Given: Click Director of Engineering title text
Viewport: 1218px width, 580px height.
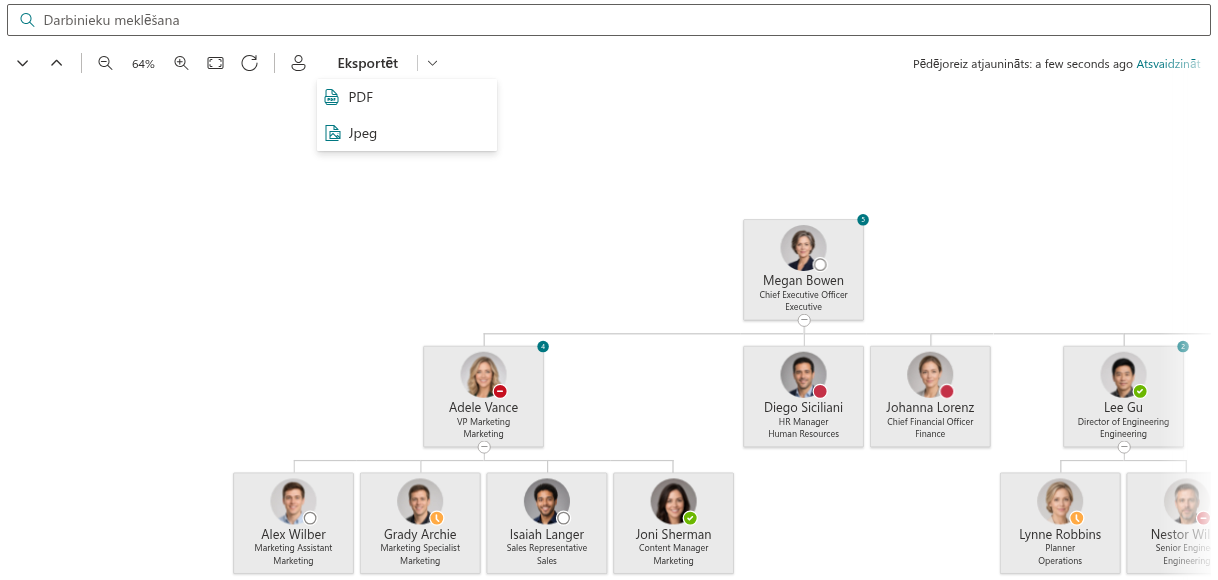Looking at the screenshot, I should (1124, 422).
